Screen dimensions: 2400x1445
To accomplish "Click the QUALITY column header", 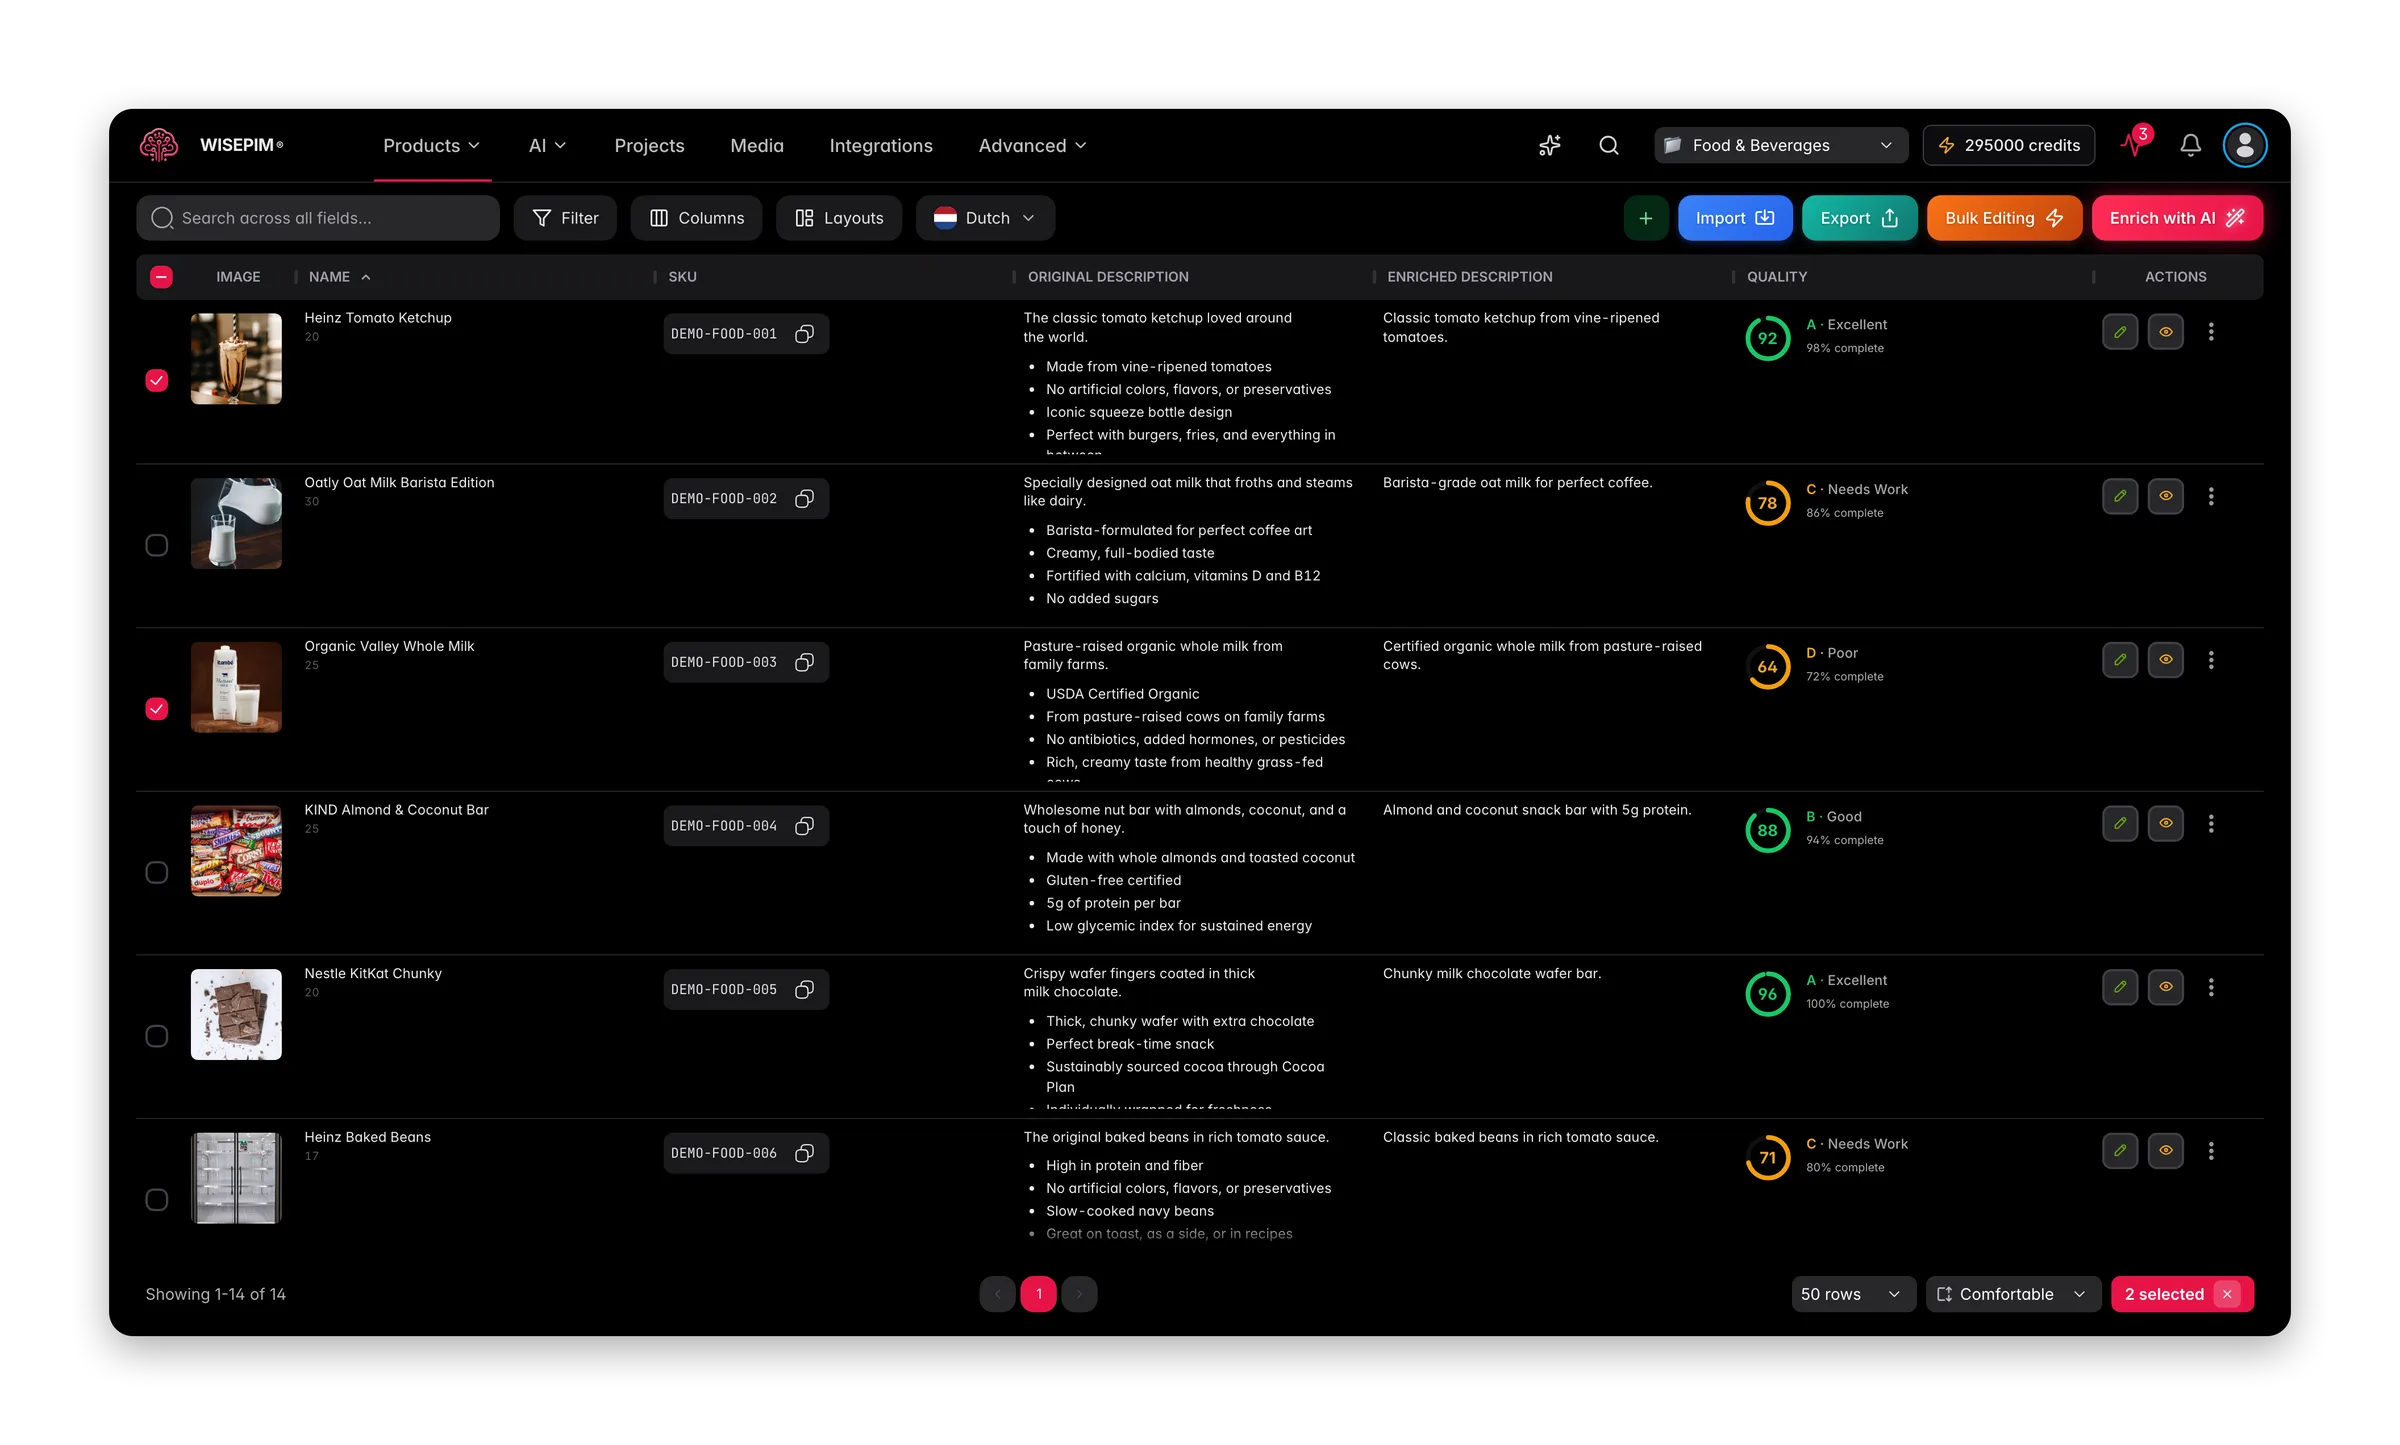I will tap(1777, 277).
